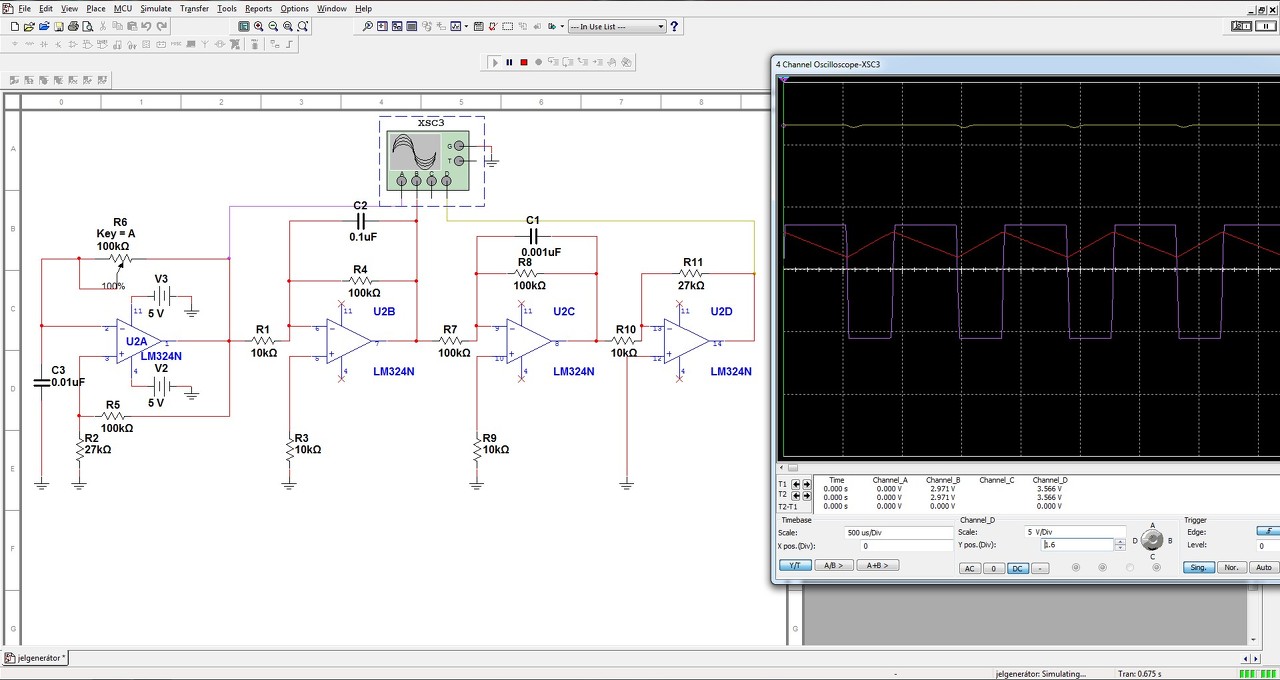Select DC coupling for Channel D
The width and height of the screenshot is (1280, 680).
click(1017, 568)
